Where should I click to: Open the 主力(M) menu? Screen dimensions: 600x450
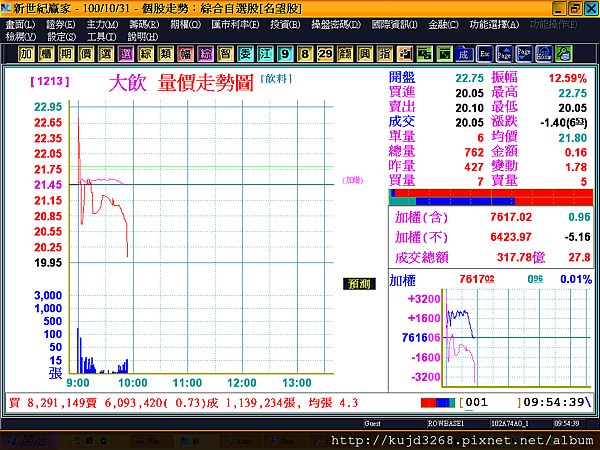coord(102,24)
